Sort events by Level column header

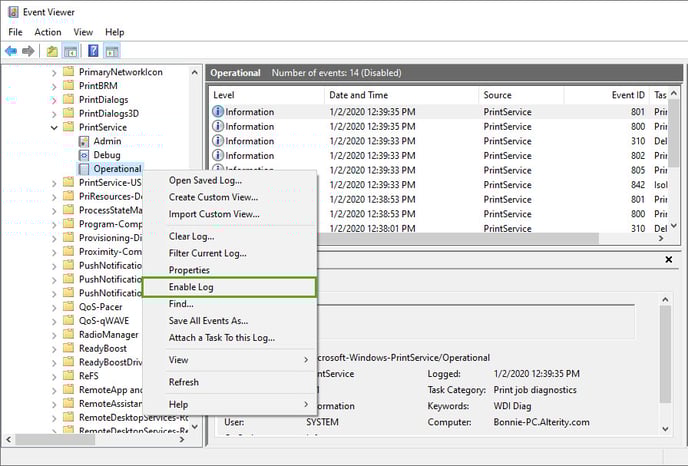pyautogui.click(x=267, y=95)
